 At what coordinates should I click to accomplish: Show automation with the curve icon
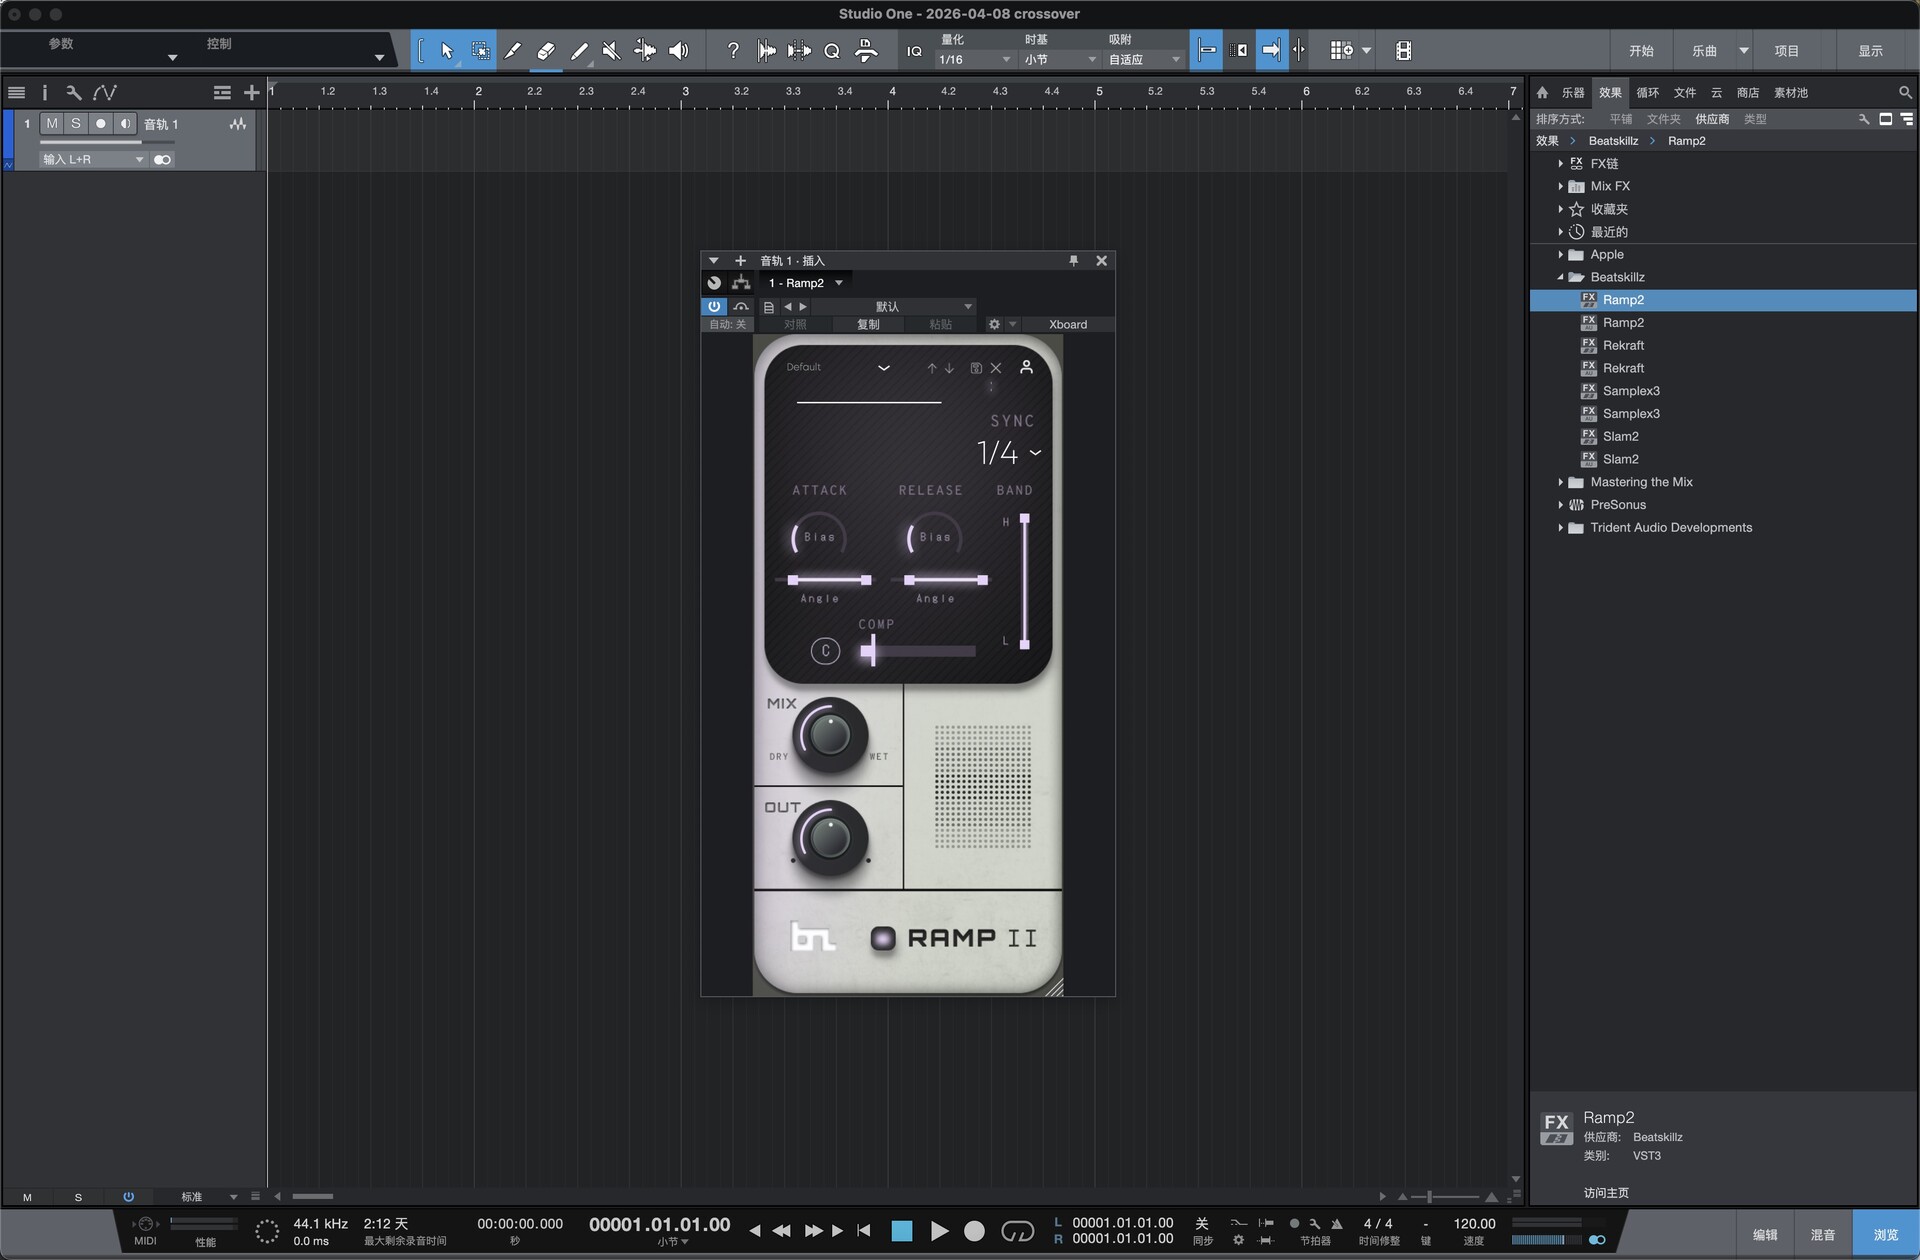(105, 93)
